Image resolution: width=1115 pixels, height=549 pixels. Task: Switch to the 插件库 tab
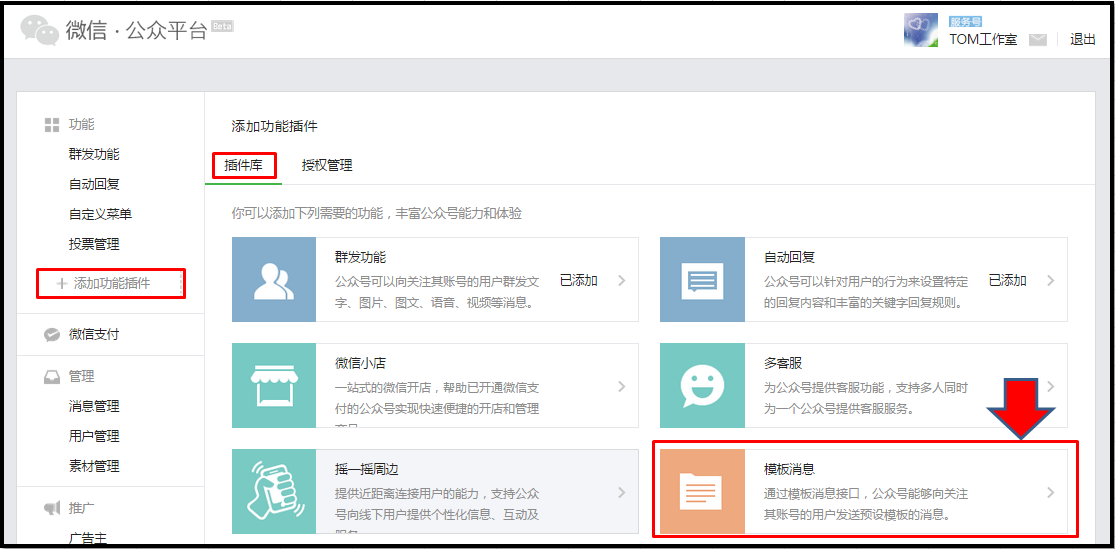click(243, 166)
